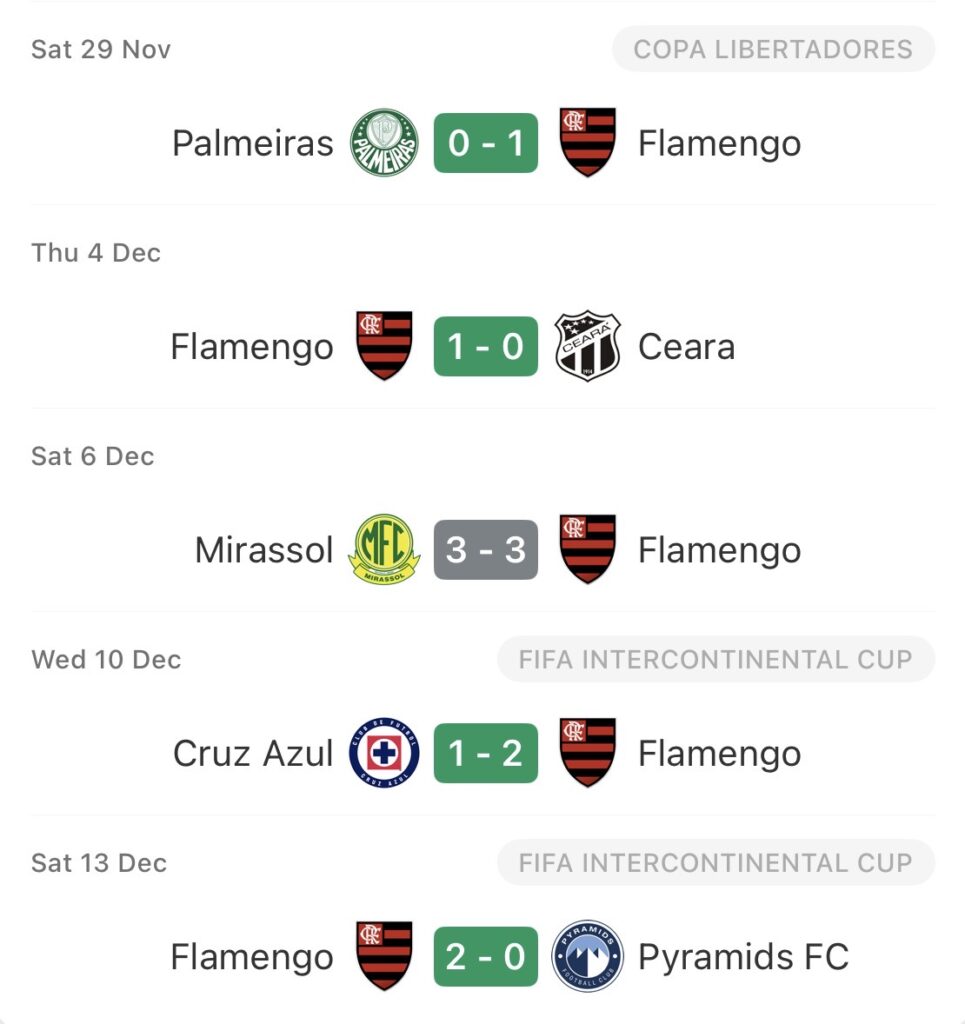The image size is (965, 1024).
Task: Open the 2 - 0 Pyramids FC score badge
Action: 486,957
